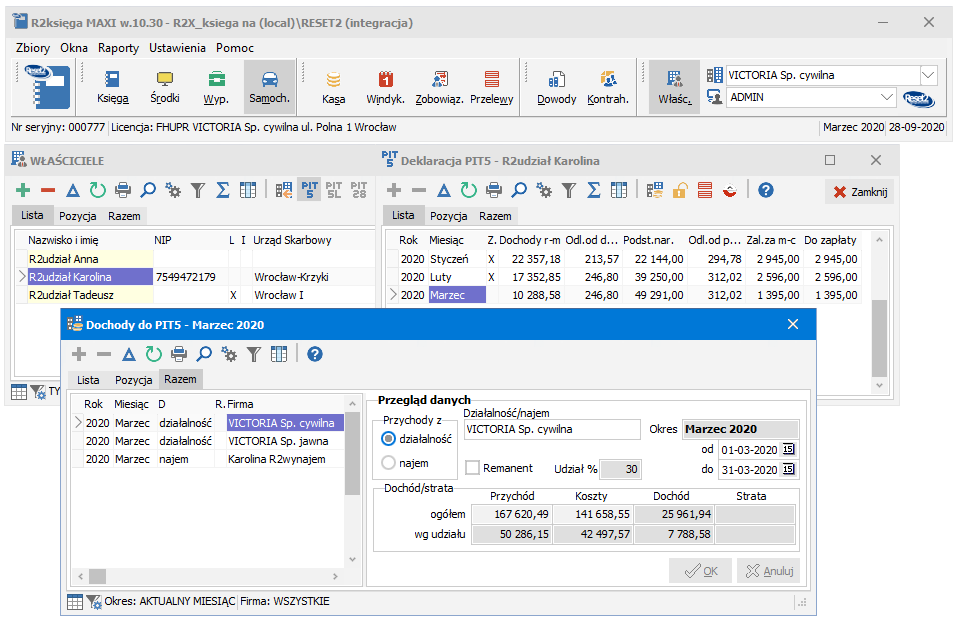Click the Anuluj button

768,571
